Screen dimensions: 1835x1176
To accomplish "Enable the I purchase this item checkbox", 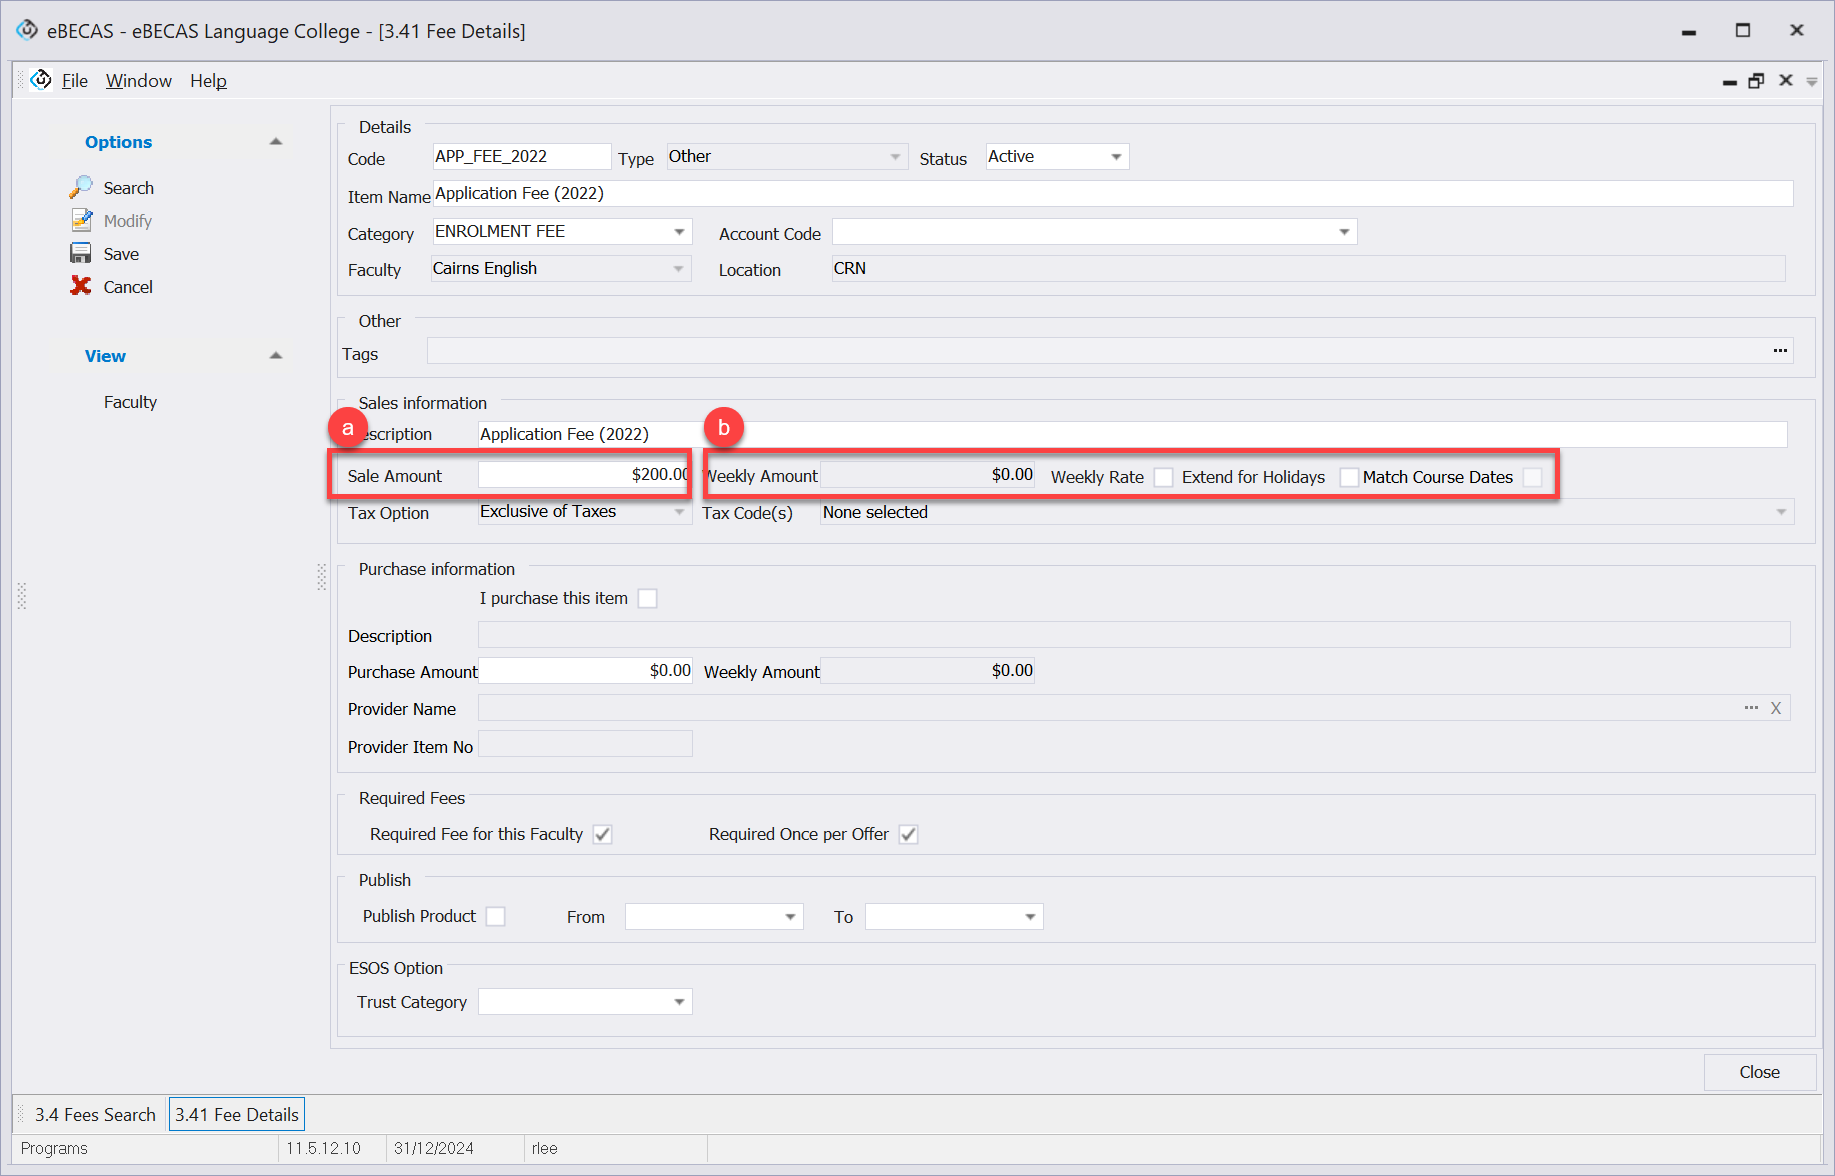I will point(648,598).
